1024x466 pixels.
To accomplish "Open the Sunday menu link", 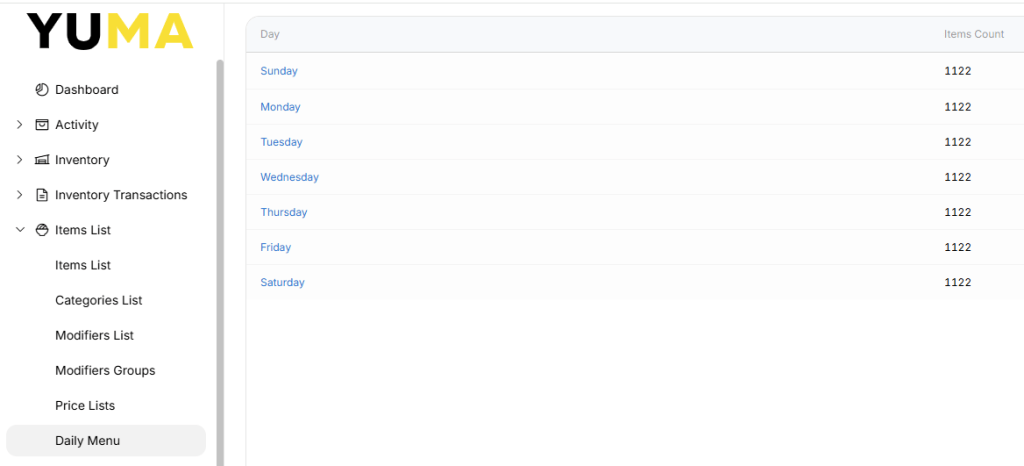I will coord(279,71).
